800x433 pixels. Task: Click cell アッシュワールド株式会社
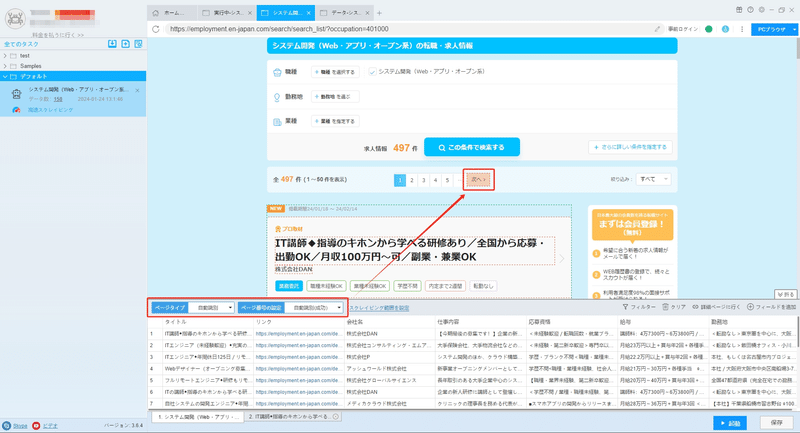click(x=390, y=368)
